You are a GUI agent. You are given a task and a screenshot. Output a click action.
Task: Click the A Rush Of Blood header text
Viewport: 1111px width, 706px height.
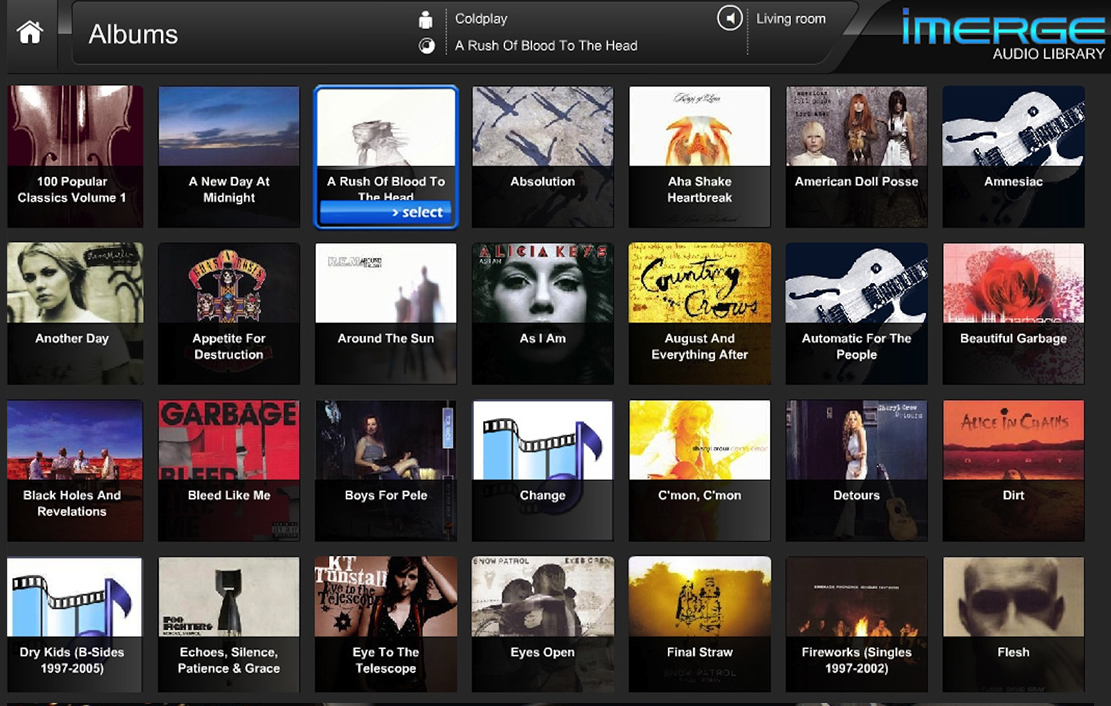546,46
